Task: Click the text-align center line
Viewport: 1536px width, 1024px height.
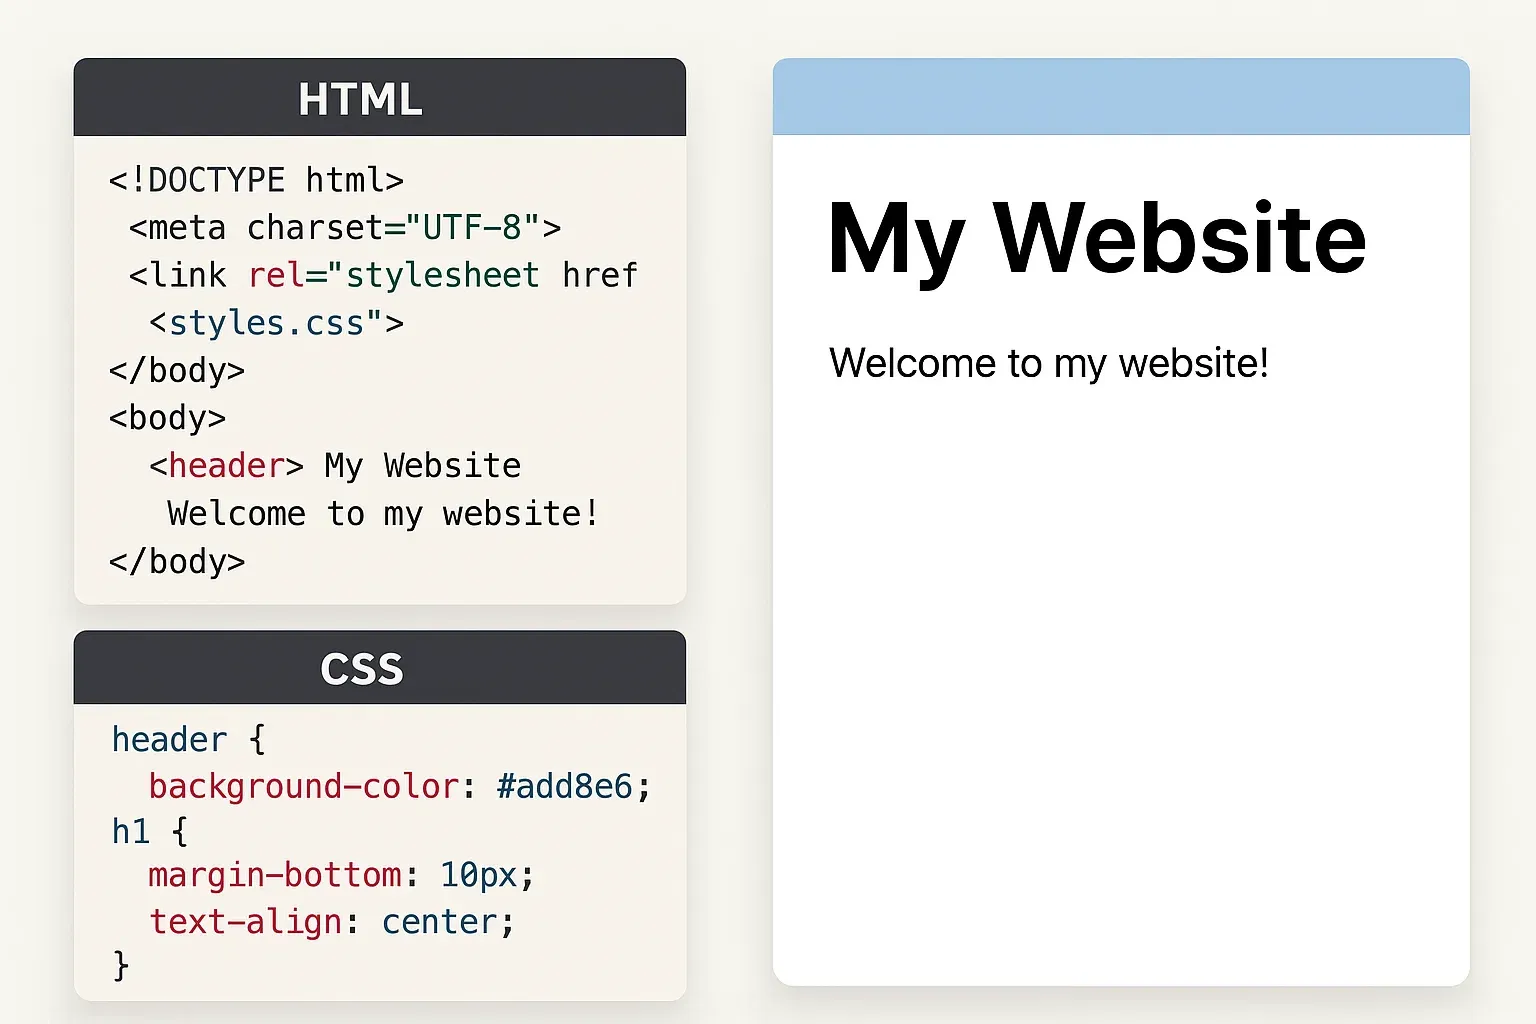Action: point(331,922)
